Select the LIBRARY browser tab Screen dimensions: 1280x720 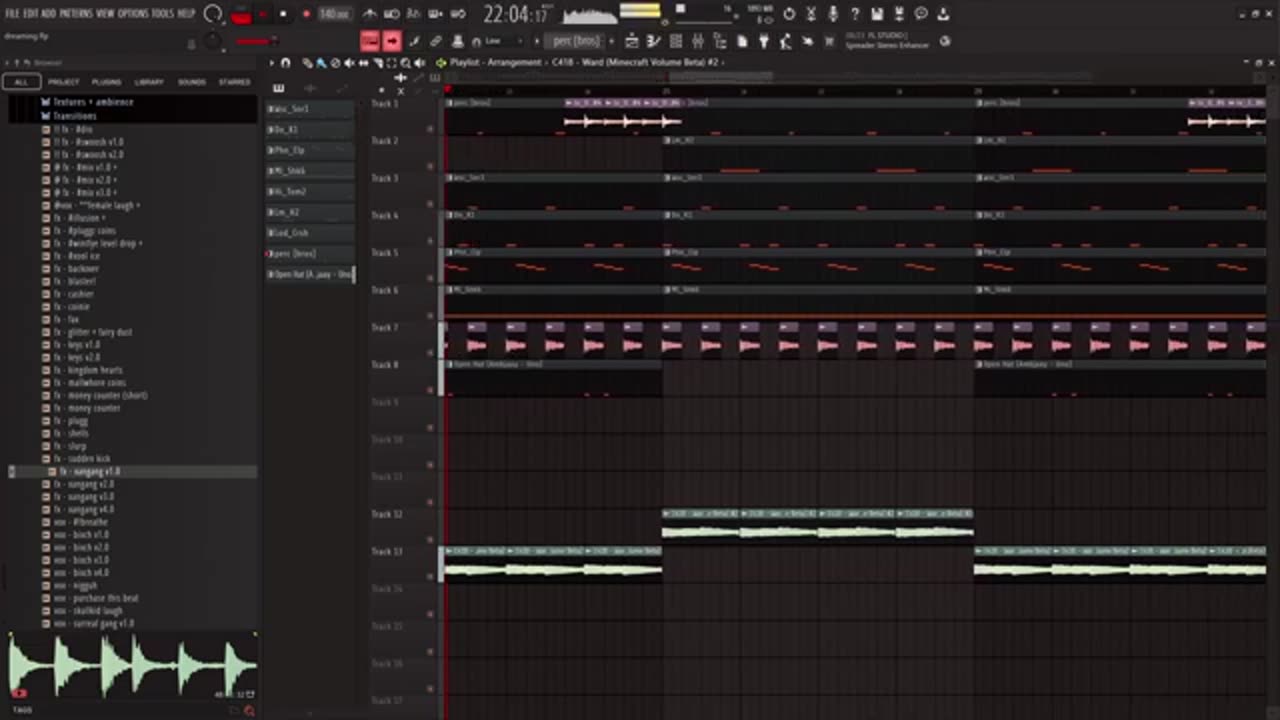point(149,82)
